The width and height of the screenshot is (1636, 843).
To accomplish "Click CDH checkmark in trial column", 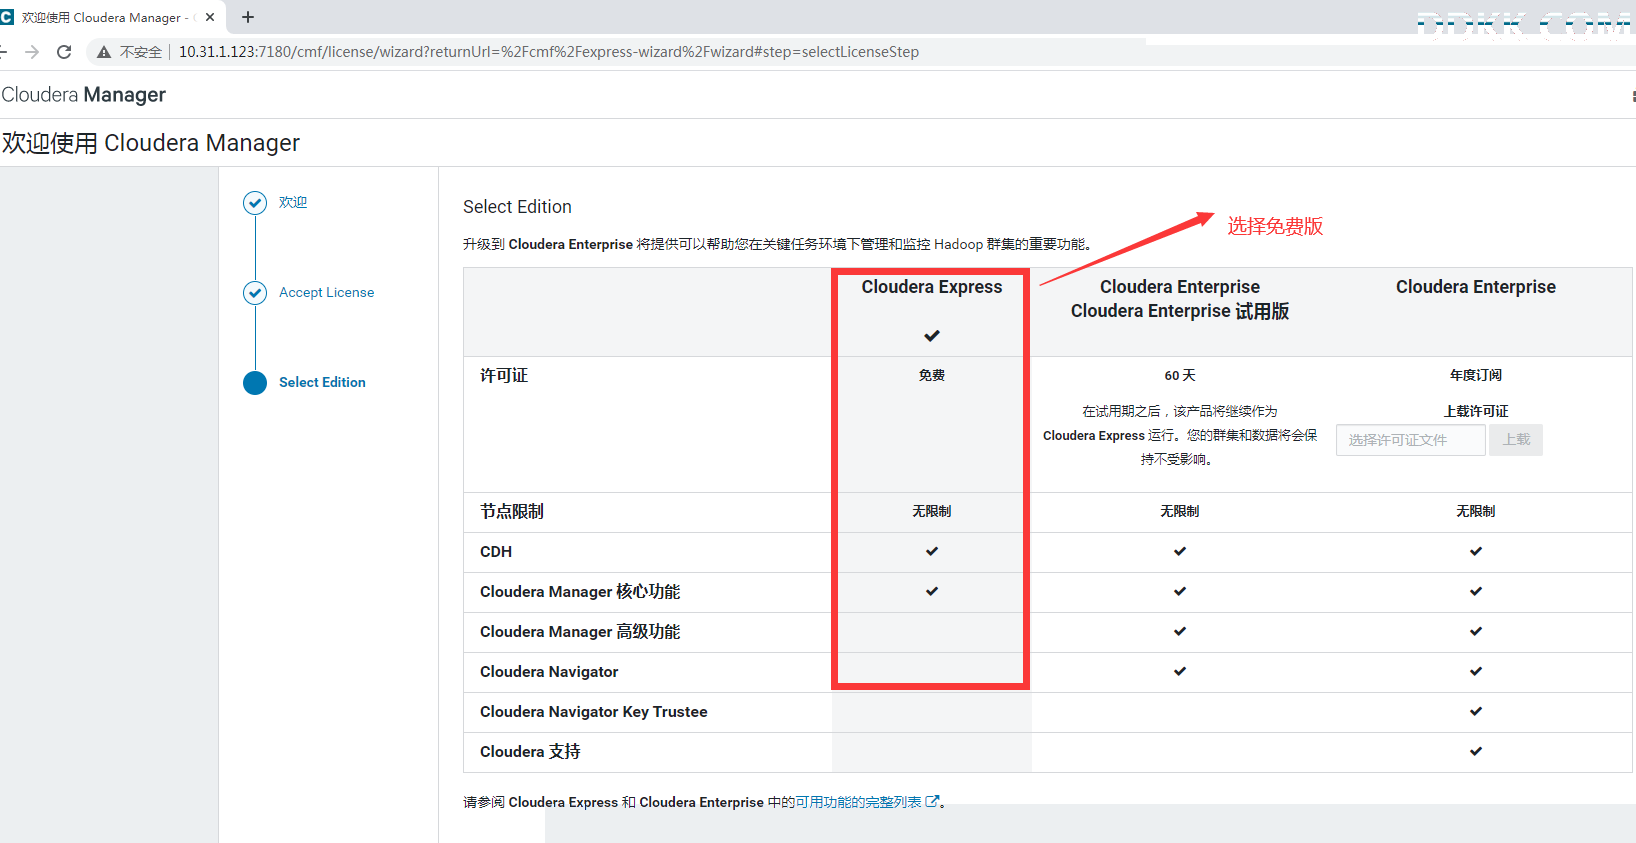I will point(1180,551).
